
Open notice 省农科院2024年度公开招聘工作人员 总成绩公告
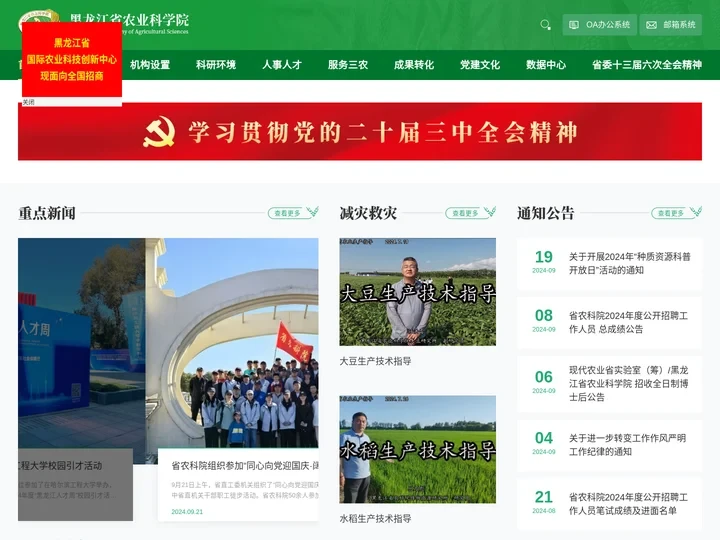tap(628, 322)
